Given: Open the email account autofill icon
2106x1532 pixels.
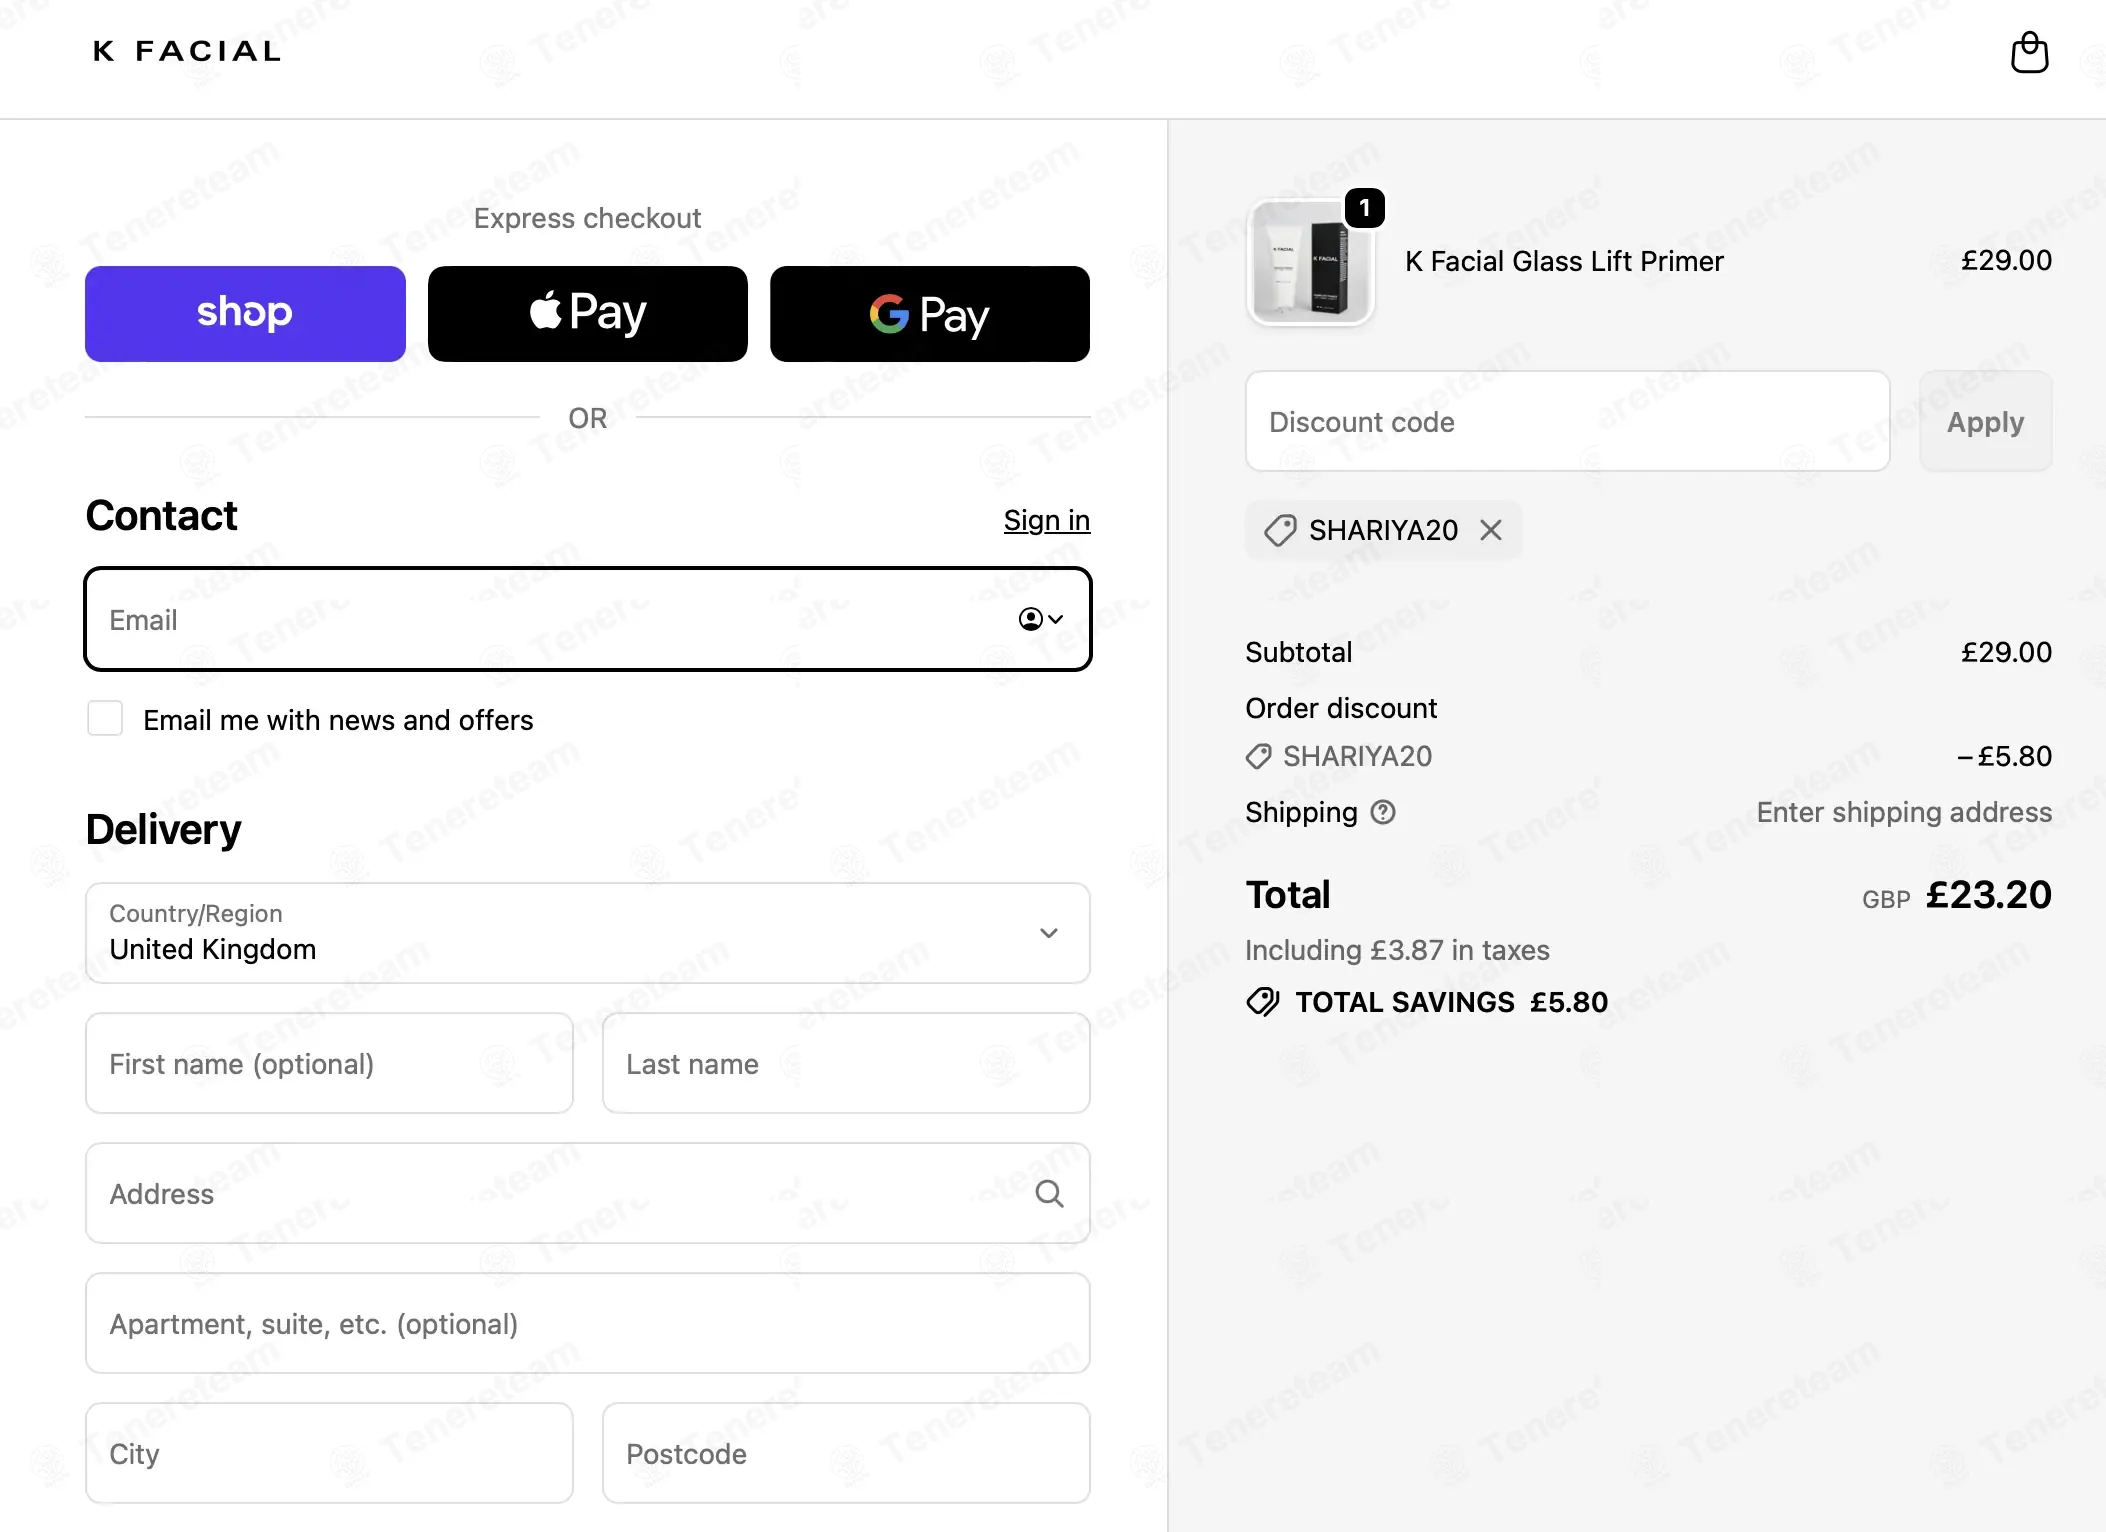Looking at the screenshot, I should [1040, 619].
